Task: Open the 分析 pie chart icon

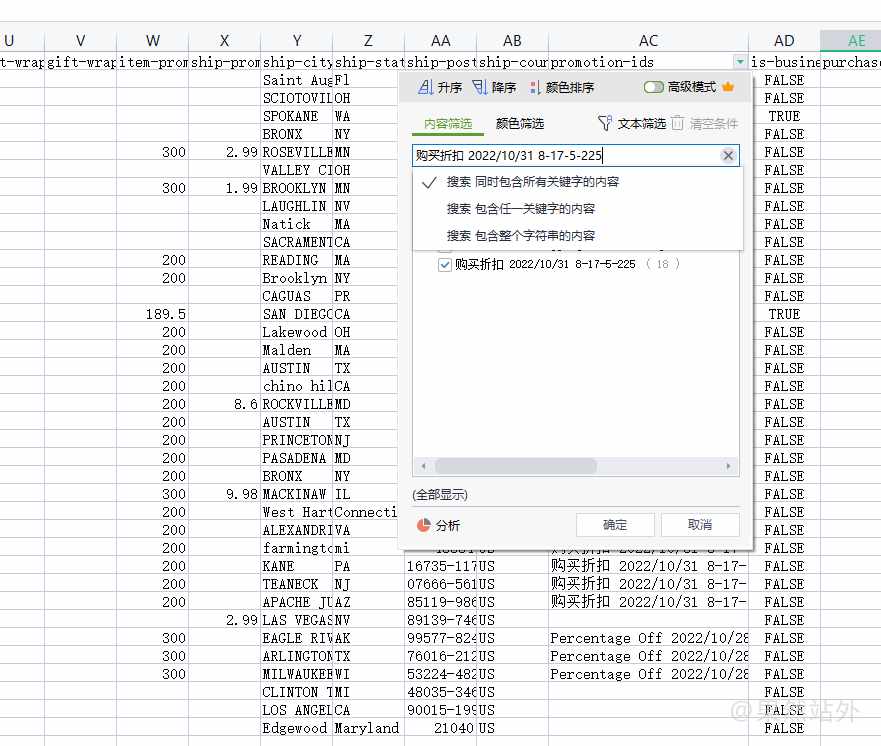Action: click(424, 525)
